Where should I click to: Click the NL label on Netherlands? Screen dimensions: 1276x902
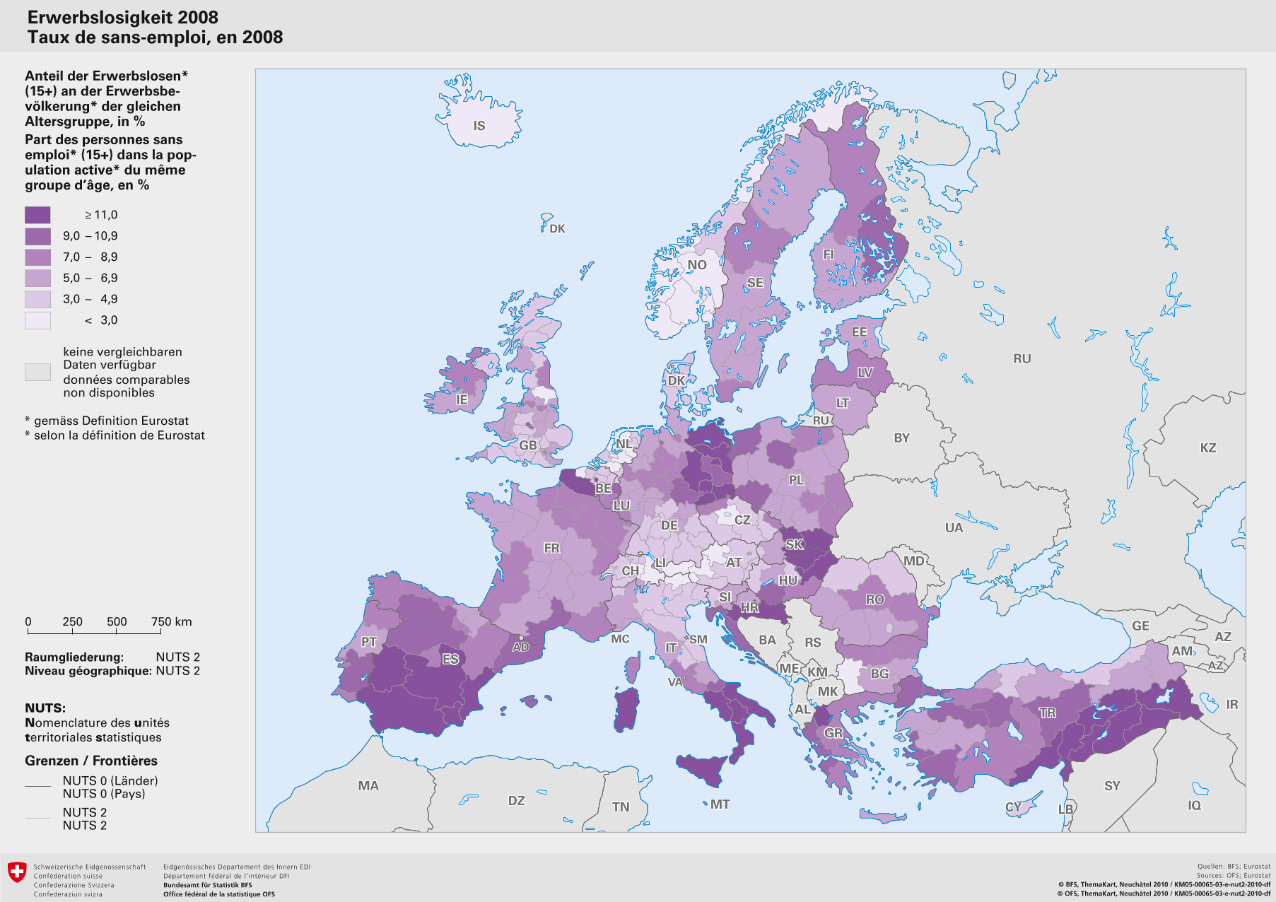(624, 444)
